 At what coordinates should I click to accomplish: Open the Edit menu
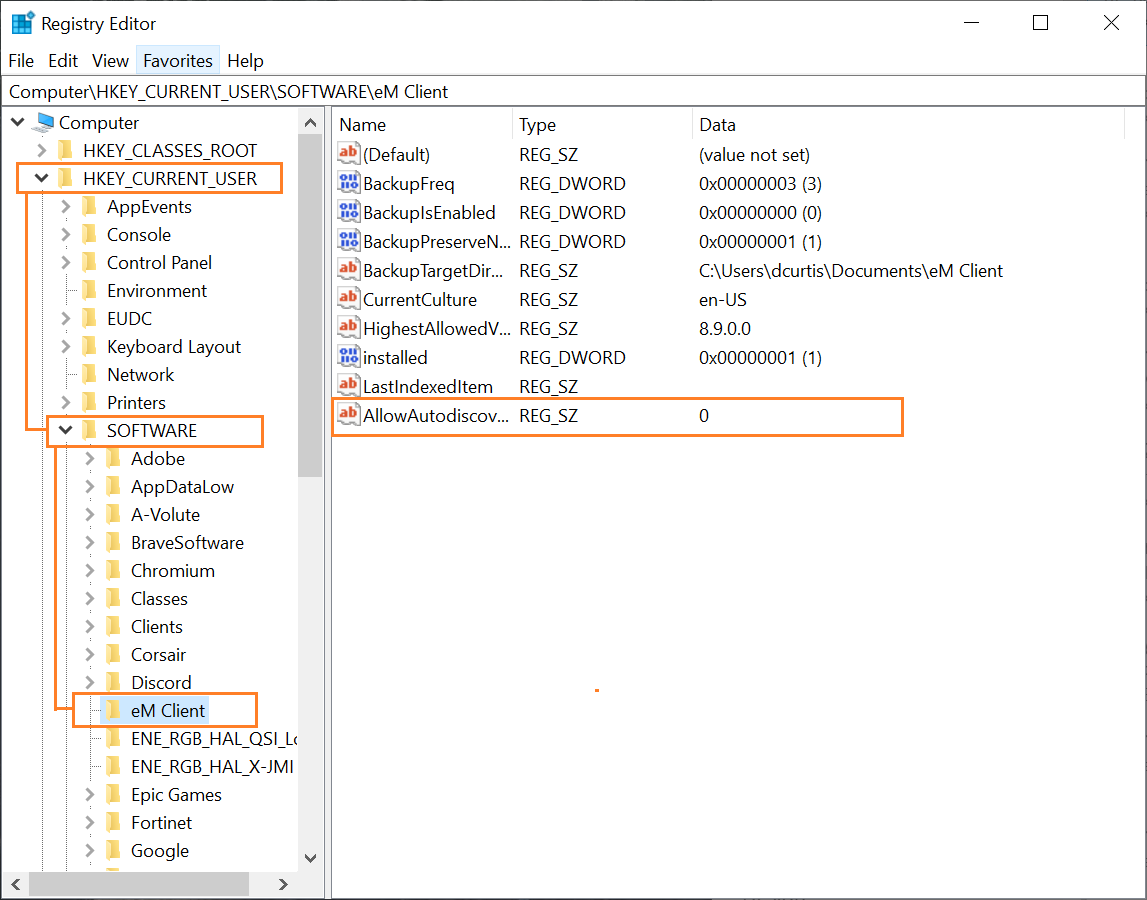pos(63,61)
